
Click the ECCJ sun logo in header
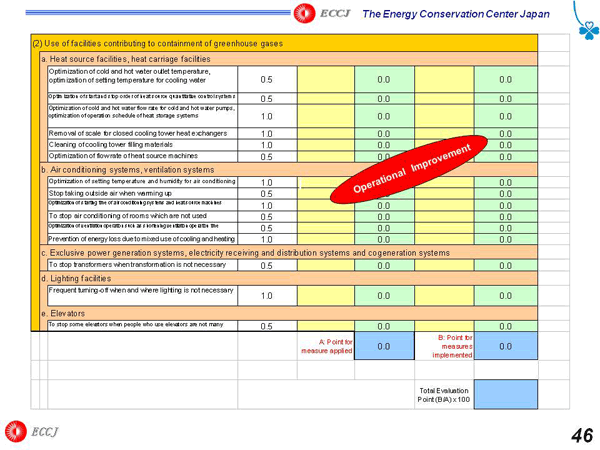[x=304, y=13]
